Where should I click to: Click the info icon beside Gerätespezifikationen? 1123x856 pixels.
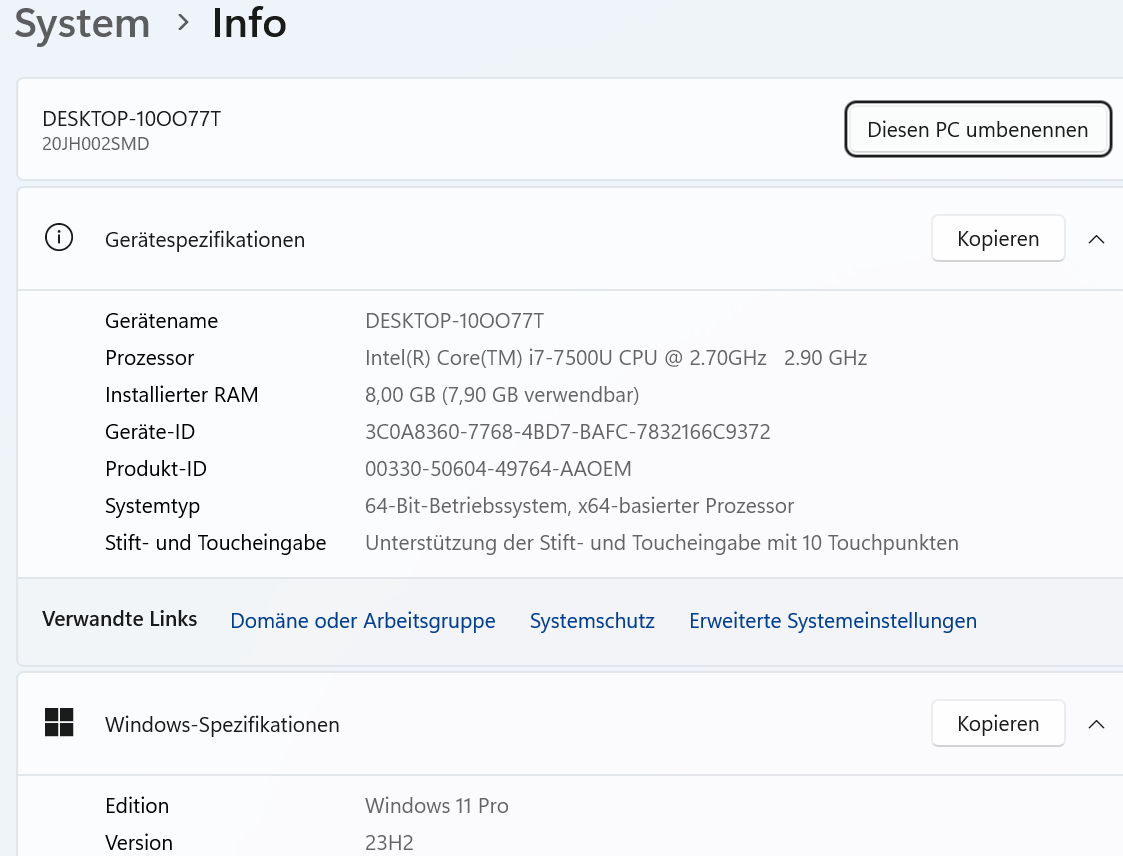point(59,237)
